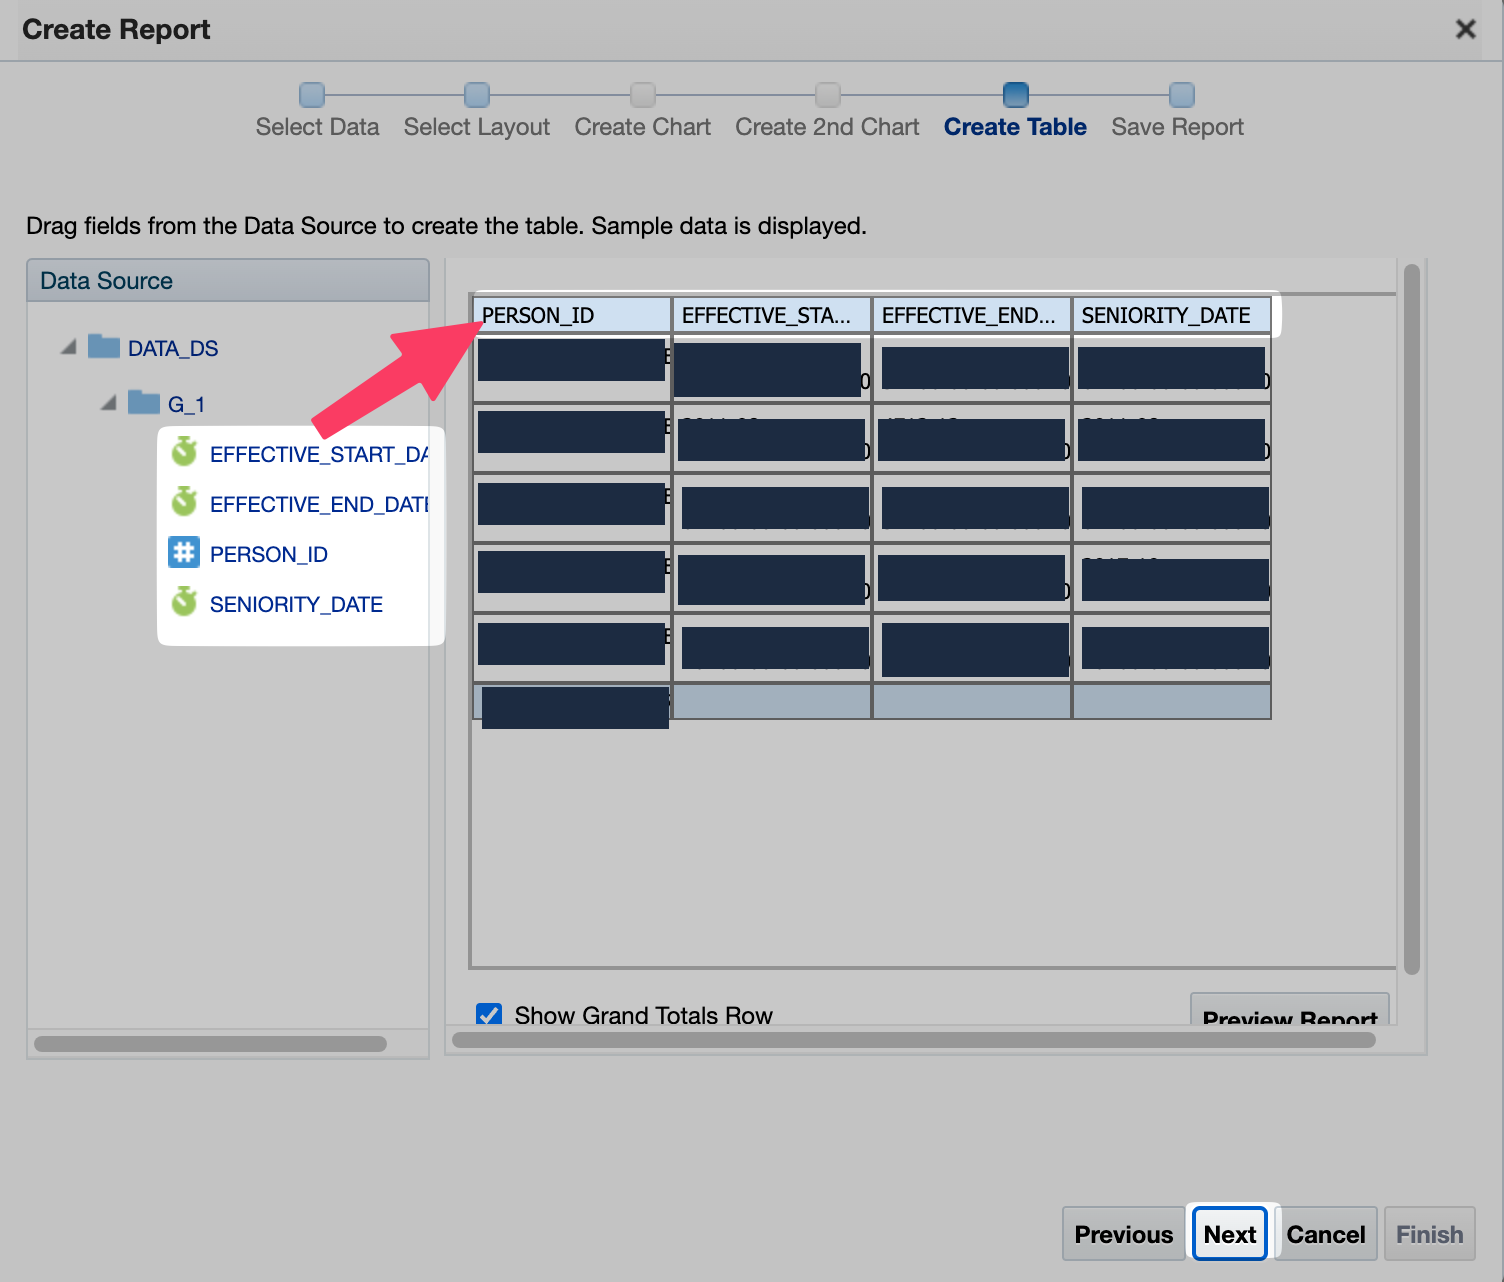This screenshot has width=1504, height=1282.
Task: Click the Next button
Action: tap(1230, 1234)
